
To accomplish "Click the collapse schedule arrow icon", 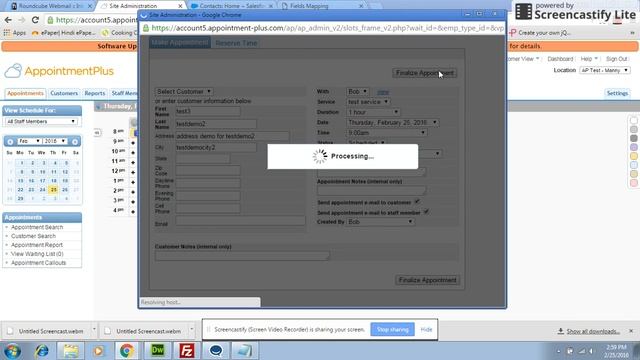I will point(97,132).
